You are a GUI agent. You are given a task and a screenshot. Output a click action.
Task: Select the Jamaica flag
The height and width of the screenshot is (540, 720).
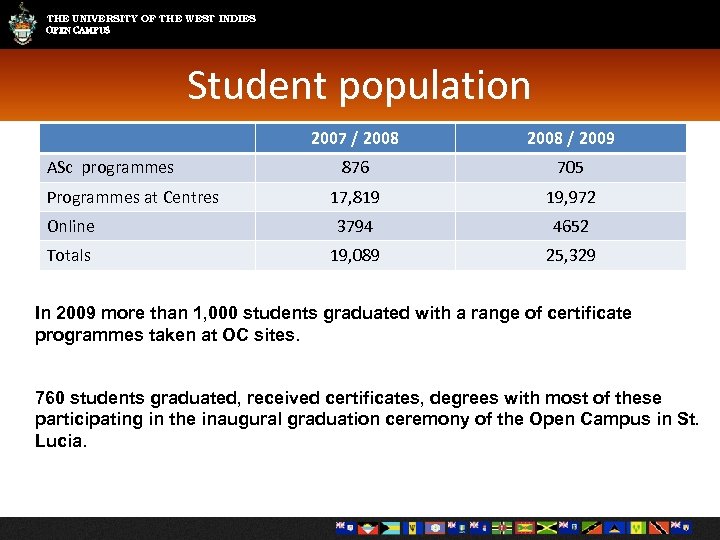547,529
